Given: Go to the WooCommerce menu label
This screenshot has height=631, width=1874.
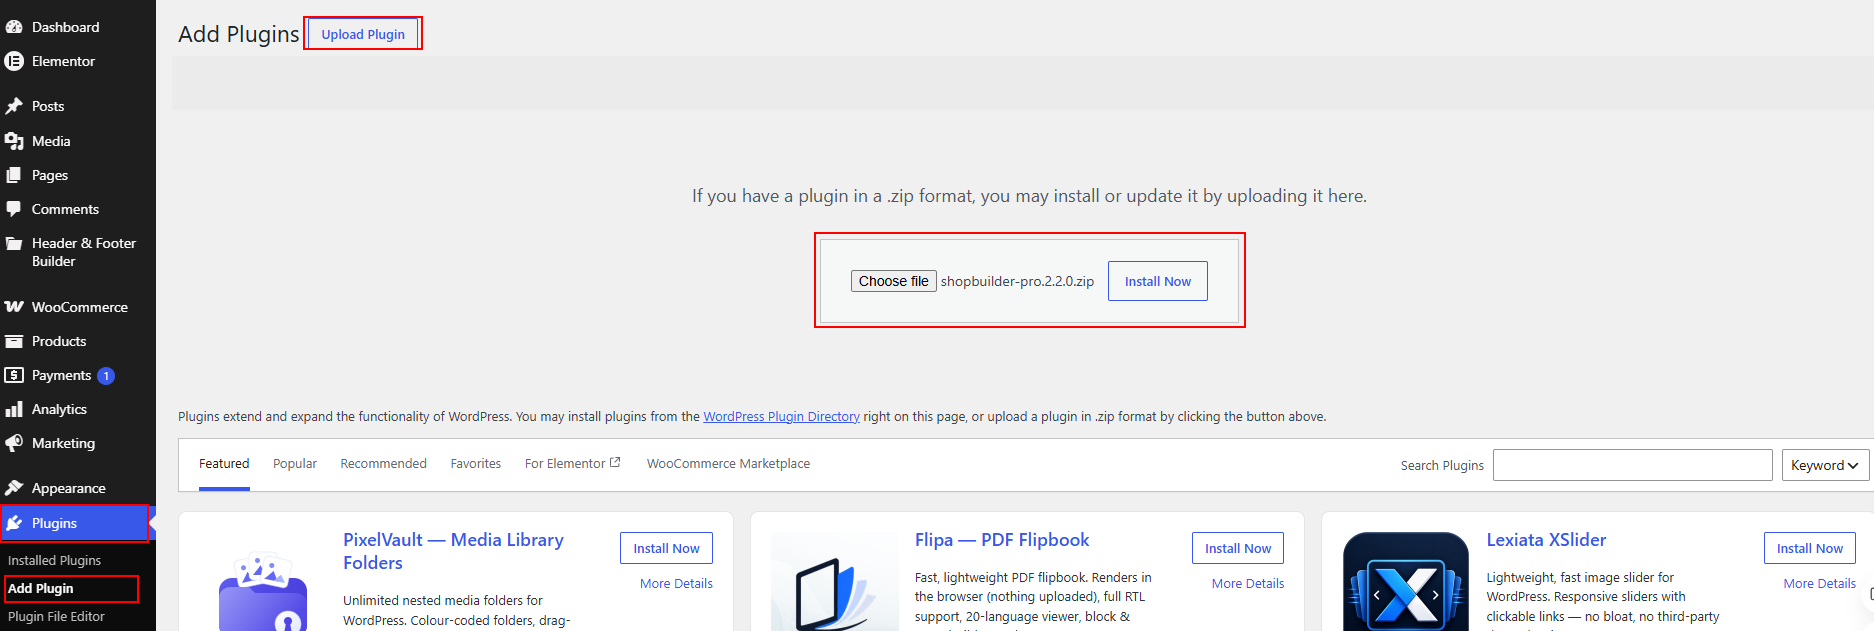Looking at the screenshot, I should [80, 307].
